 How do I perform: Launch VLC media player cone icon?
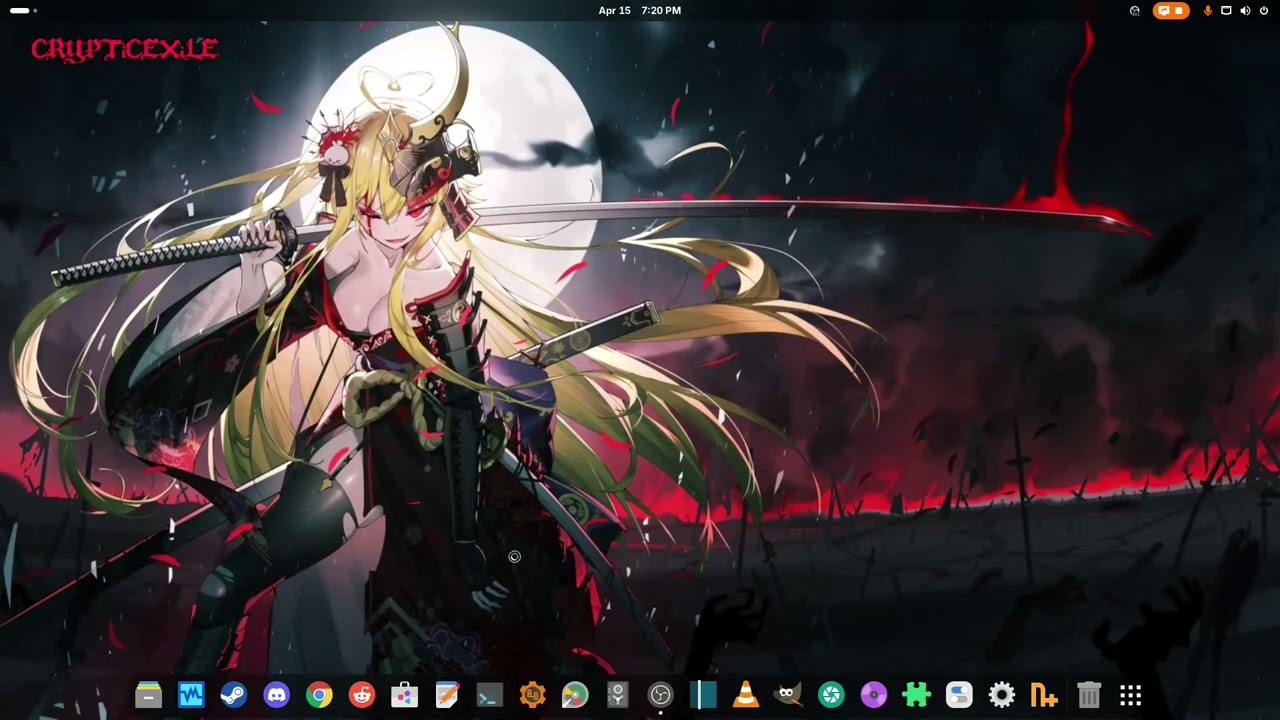point(746,695)
